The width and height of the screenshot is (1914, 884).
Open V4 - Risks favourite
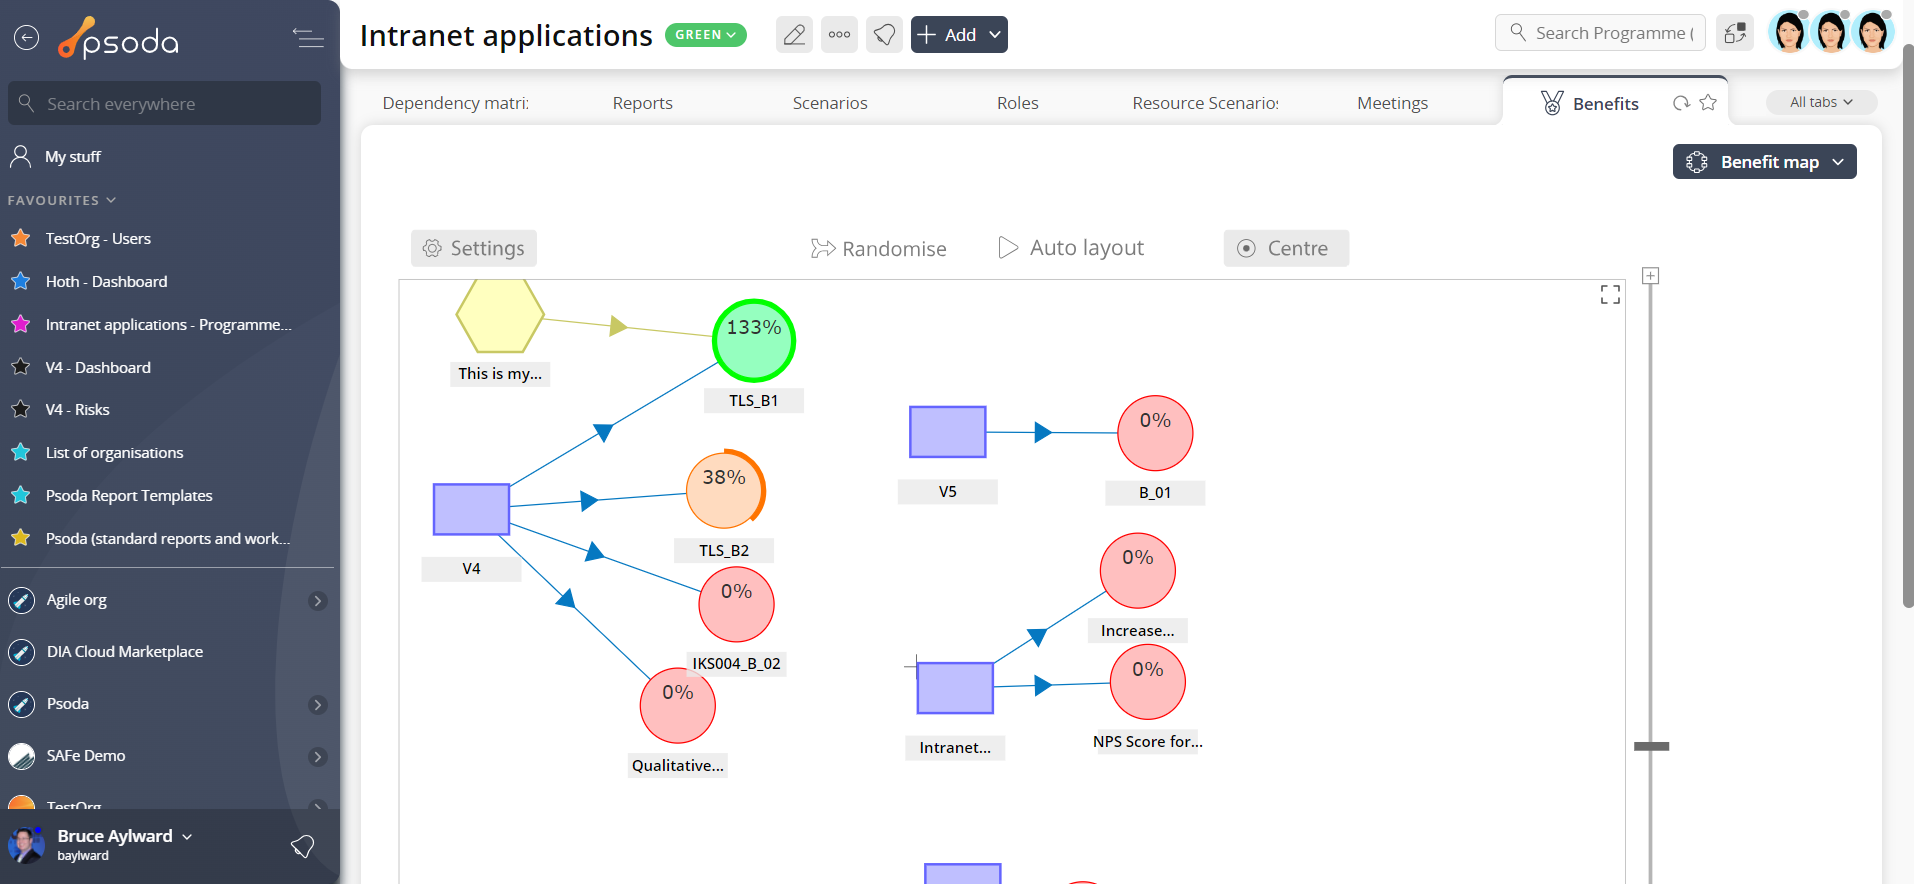click(77, 409)
